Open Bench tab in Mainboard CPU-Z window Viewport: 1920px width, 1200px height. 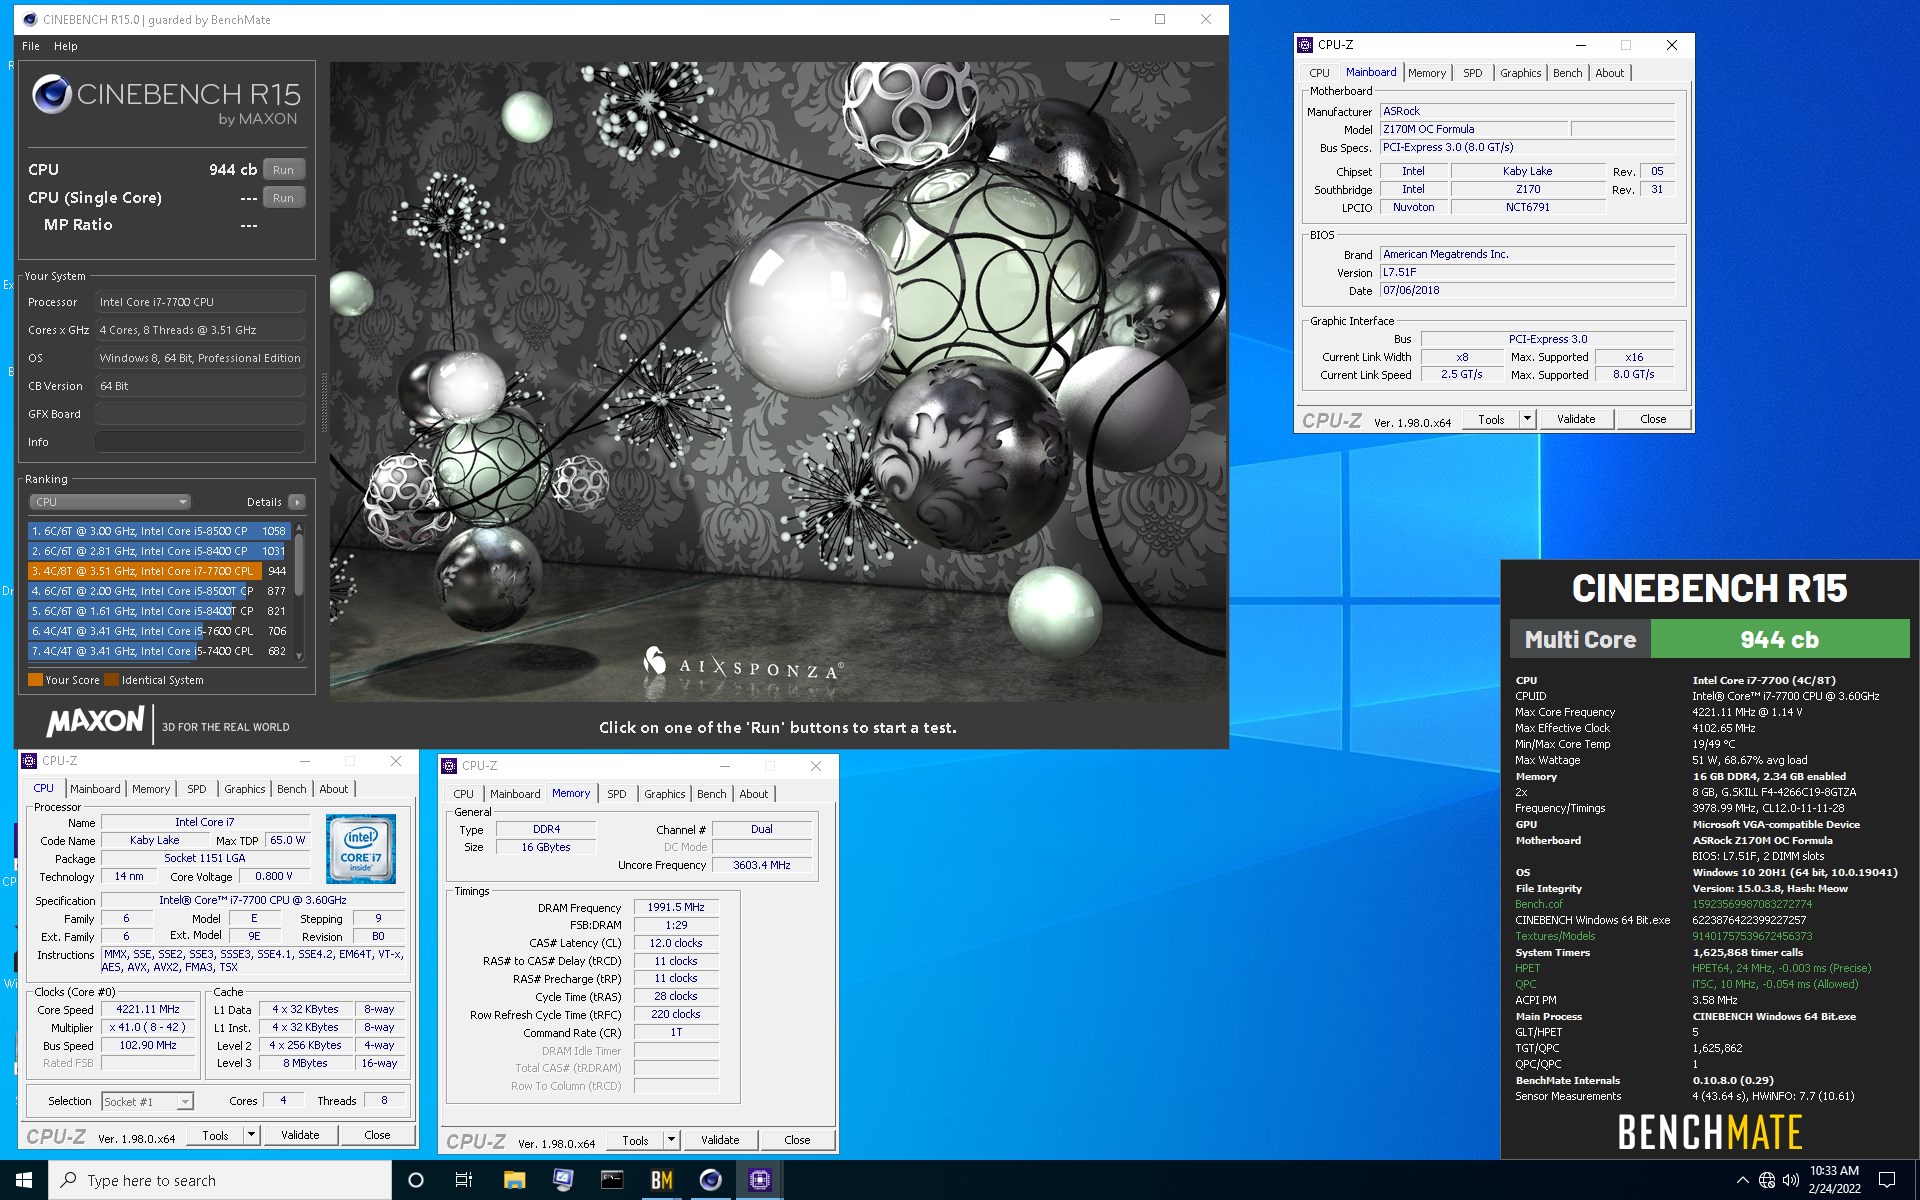1567,73
